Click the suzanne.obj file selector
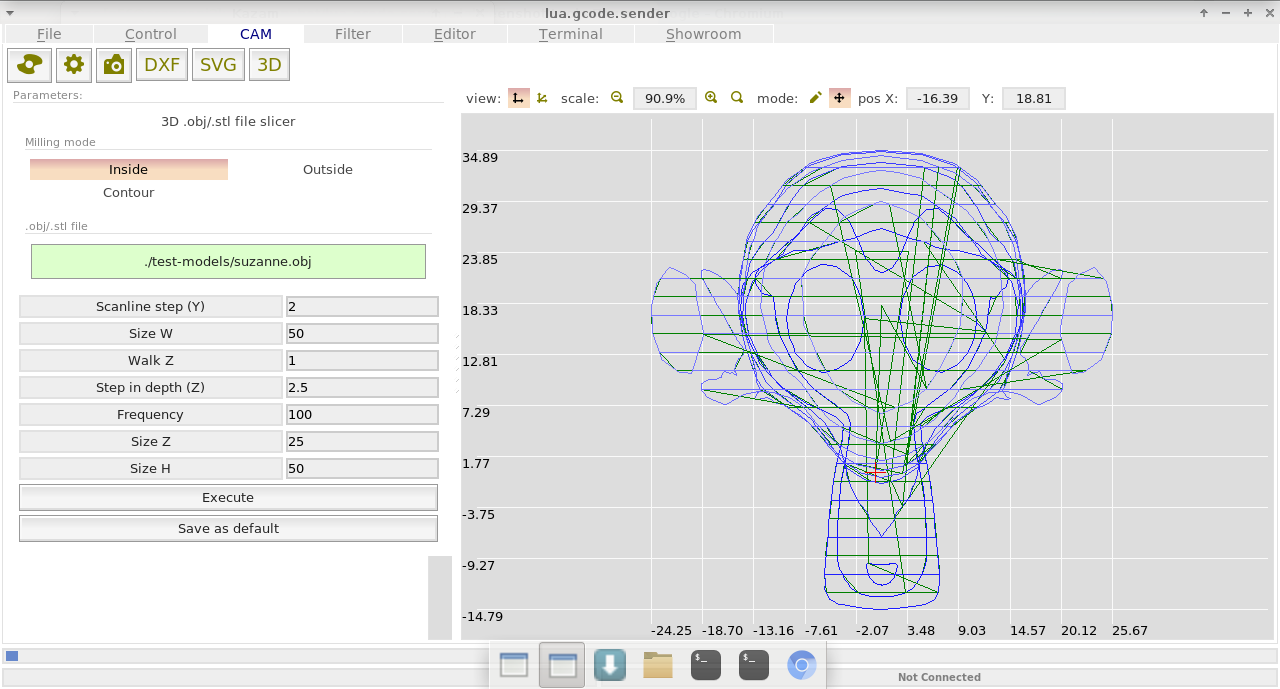Screen dimensions: 1280x689 tap(228, 262)
